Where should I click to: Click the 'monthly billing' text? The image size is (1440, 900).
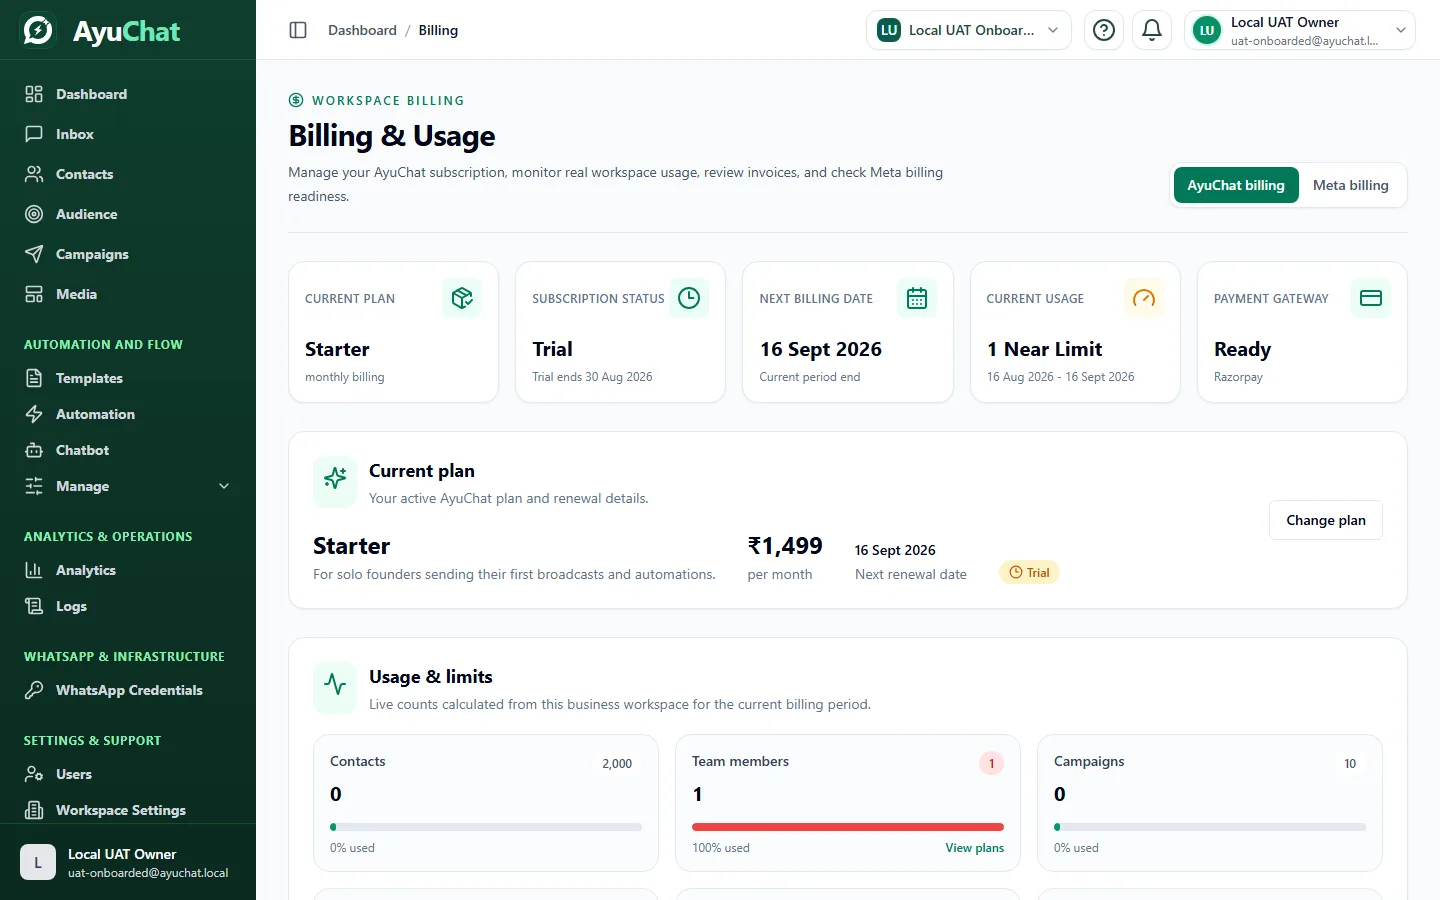345,377
